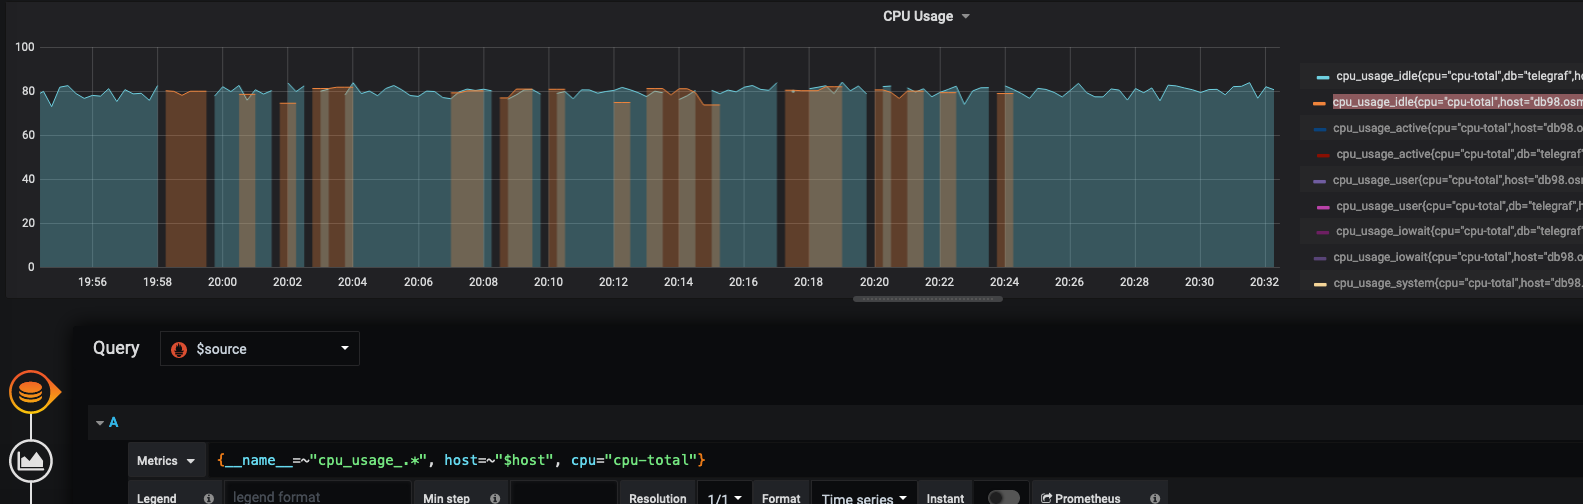Open the Prometheus external link

pos(1080,497)
